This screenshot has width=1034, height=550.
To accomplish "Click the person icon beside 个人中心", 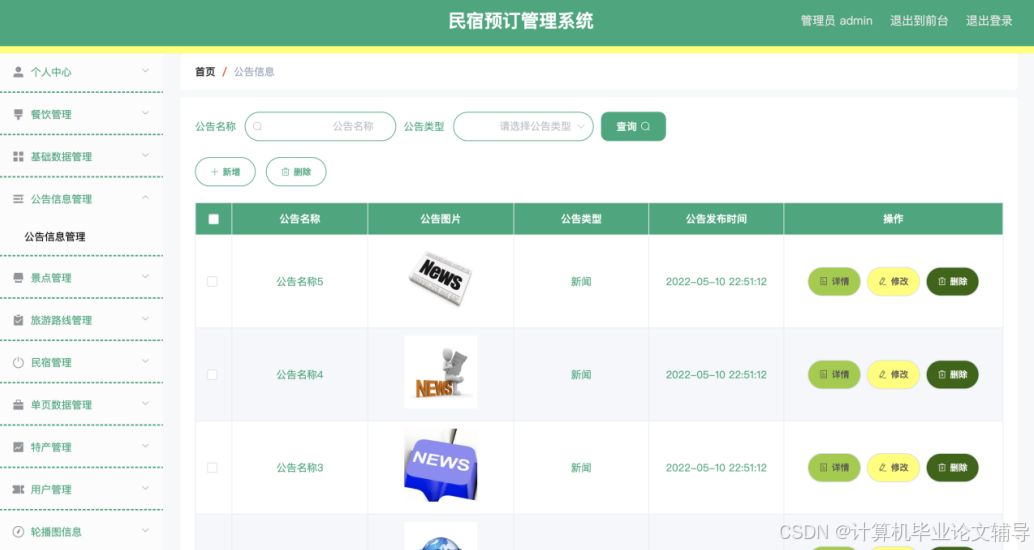I will [x=18, y=72].
